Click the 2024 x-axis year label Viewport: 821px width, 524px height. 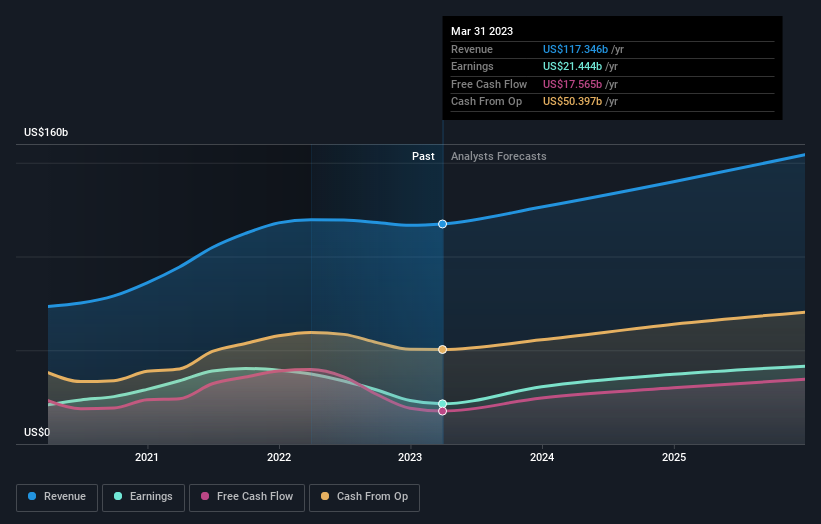[x=542, y=457]
